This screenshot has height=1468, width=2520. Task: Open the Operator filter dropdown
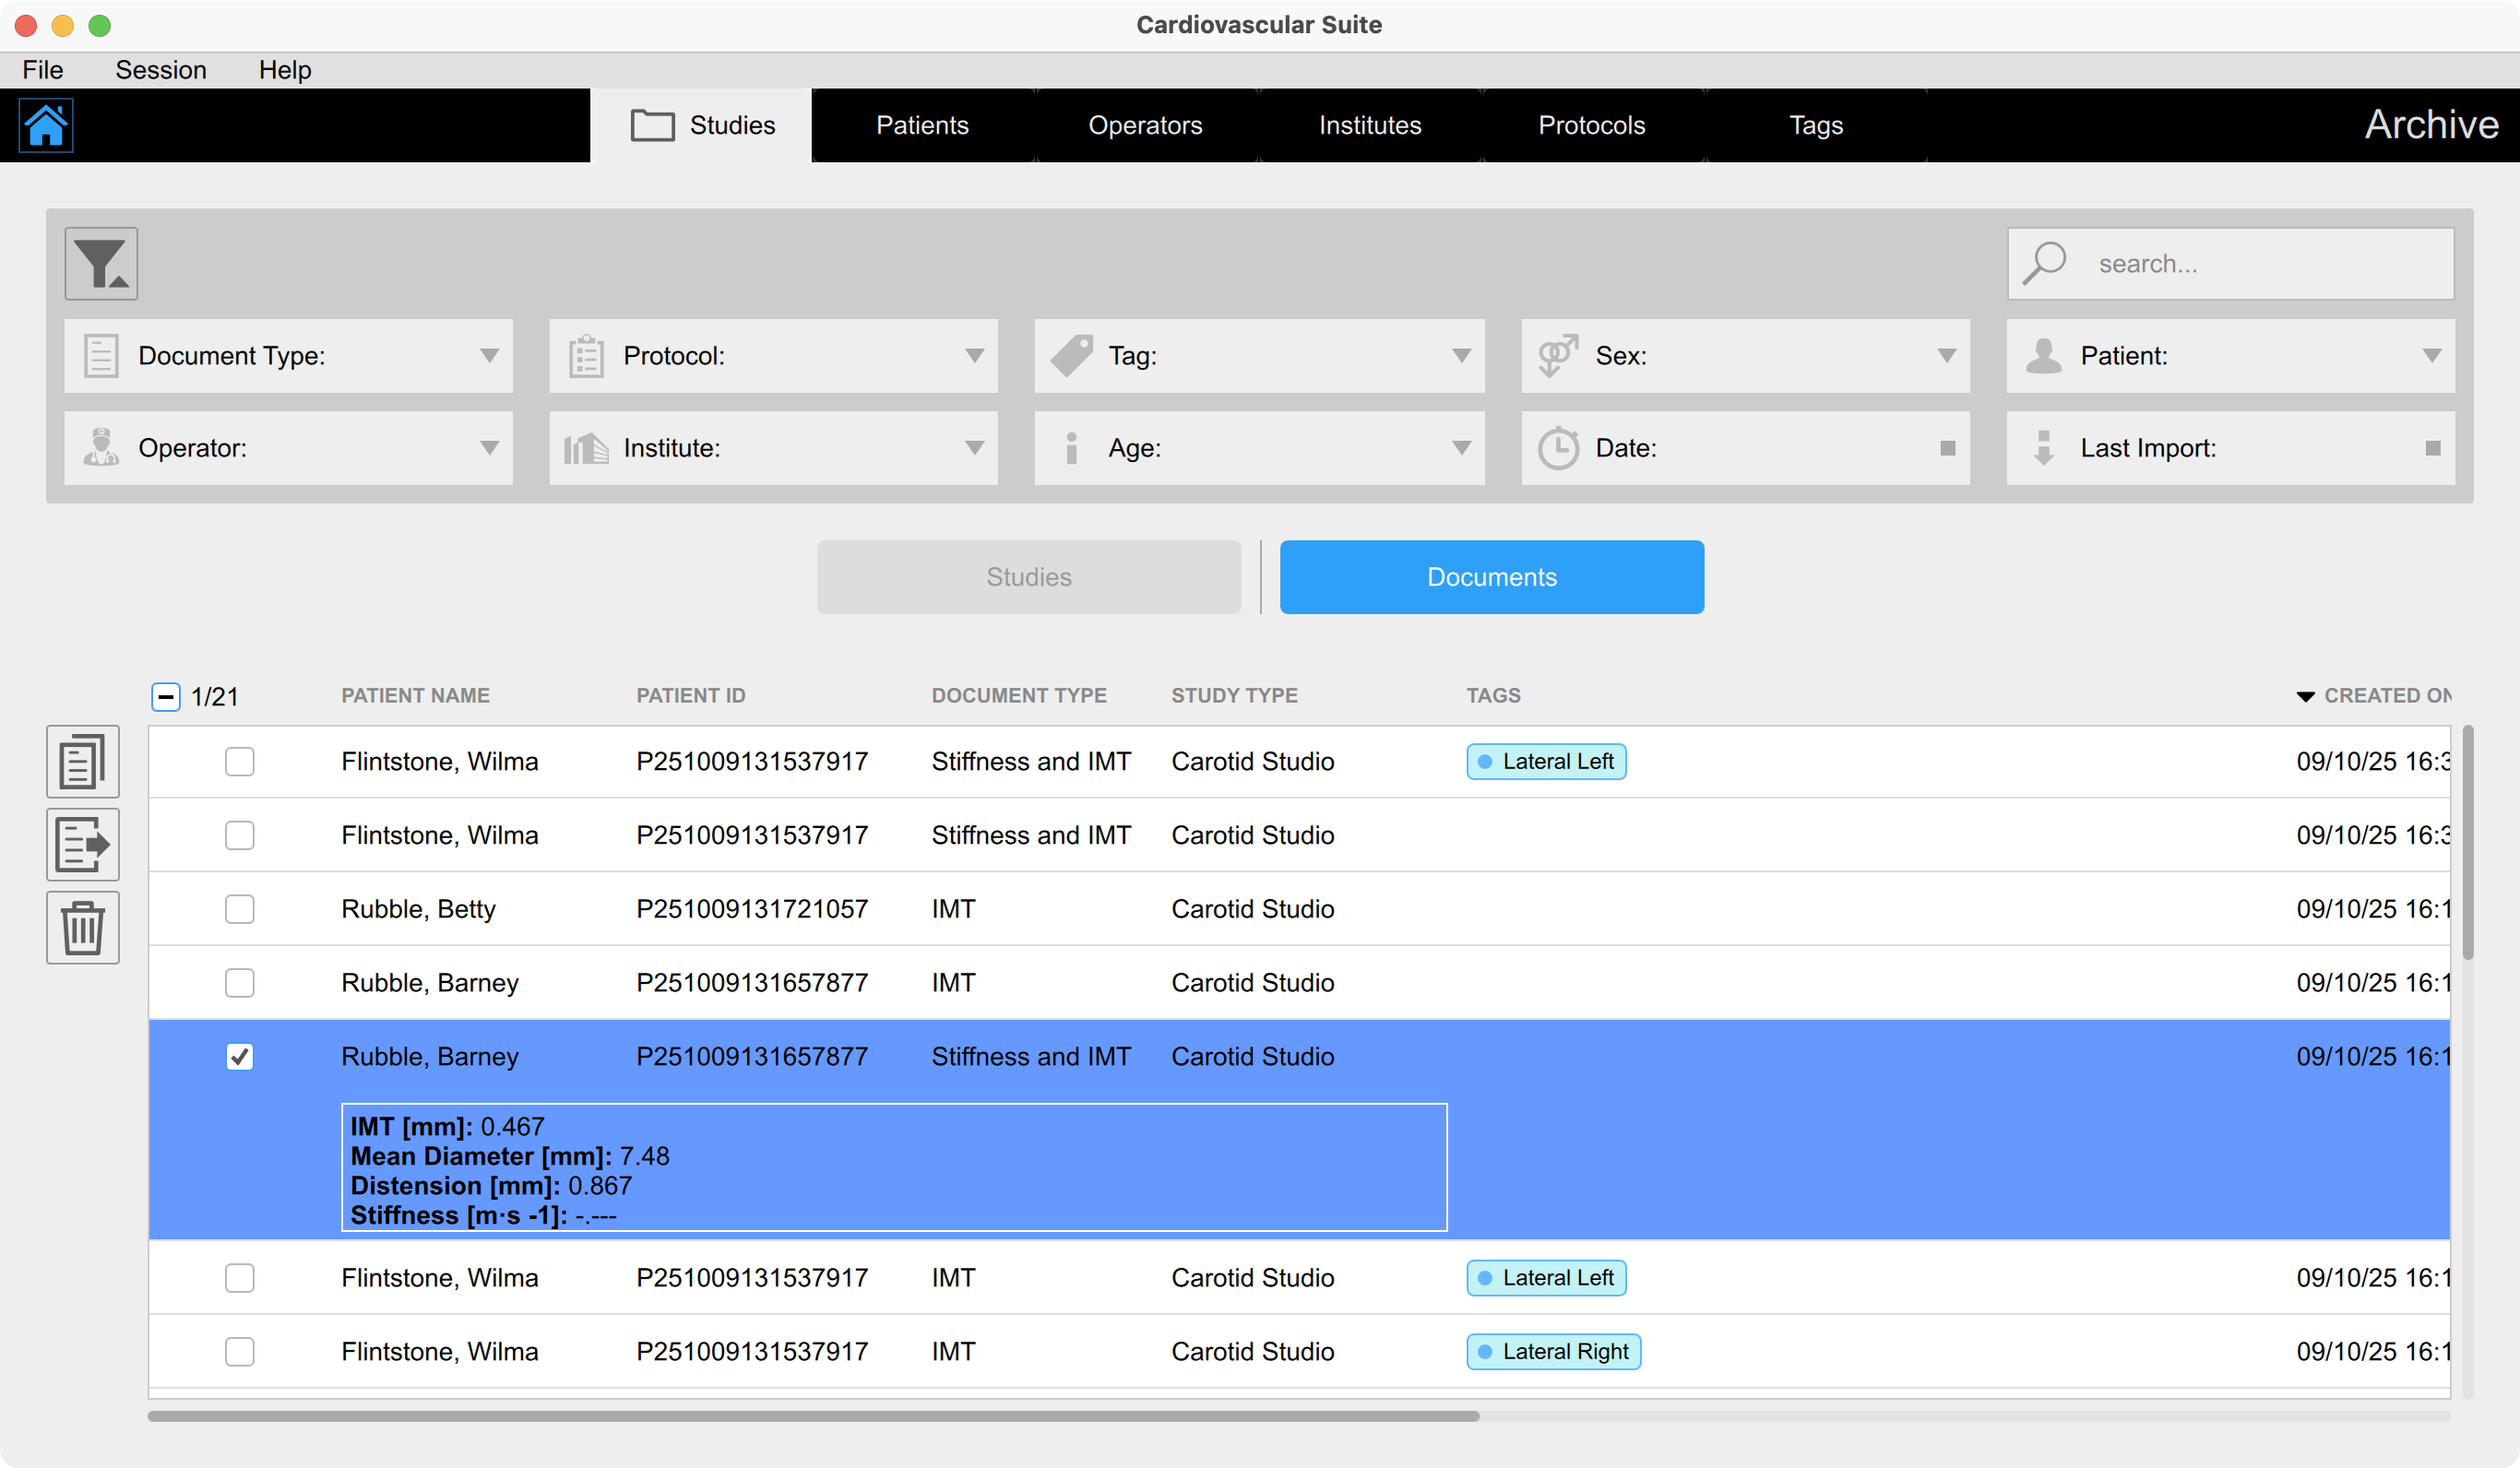coord(489,448)
